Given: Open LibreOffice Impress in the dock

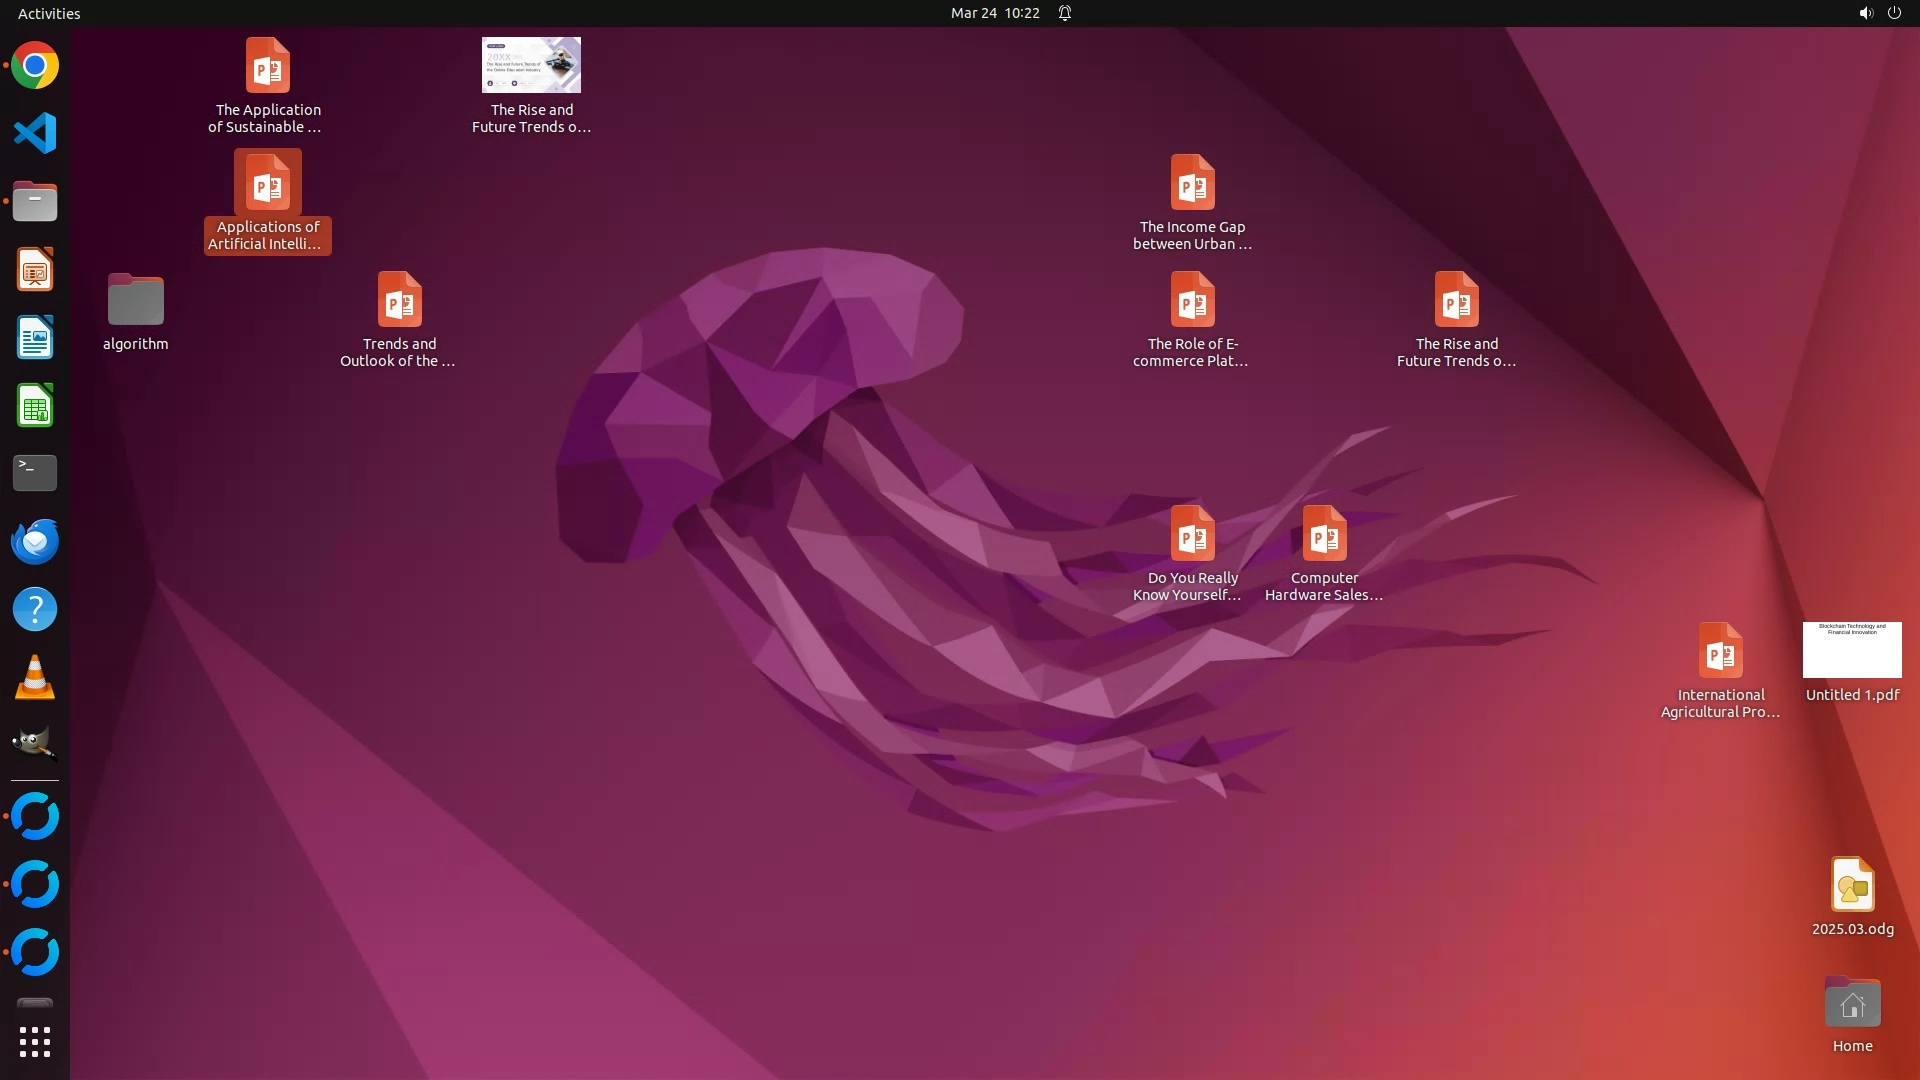Looking at the screenshot, I should [35, 270].
